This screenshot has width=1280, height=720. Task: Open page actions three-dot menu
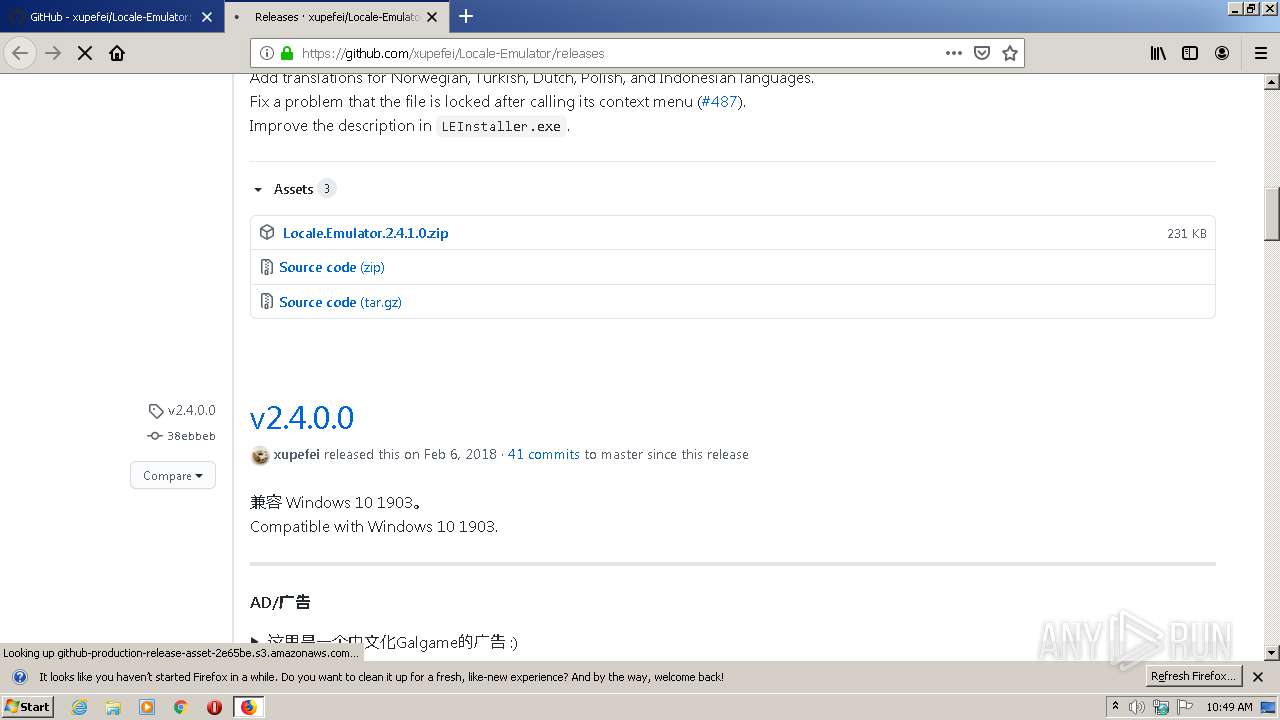(x=953, y=53)
